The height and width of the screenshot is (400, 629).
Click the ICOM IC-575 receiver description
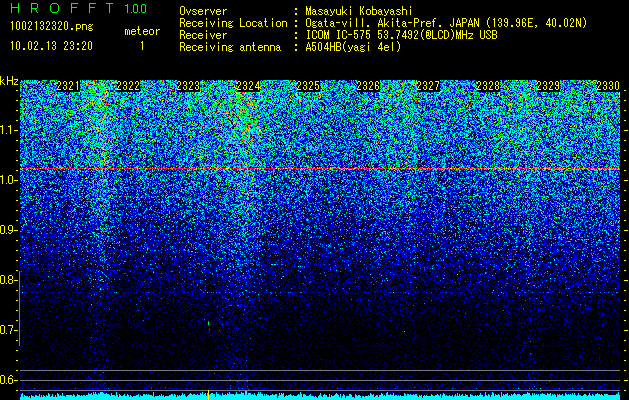click(401, 35)
